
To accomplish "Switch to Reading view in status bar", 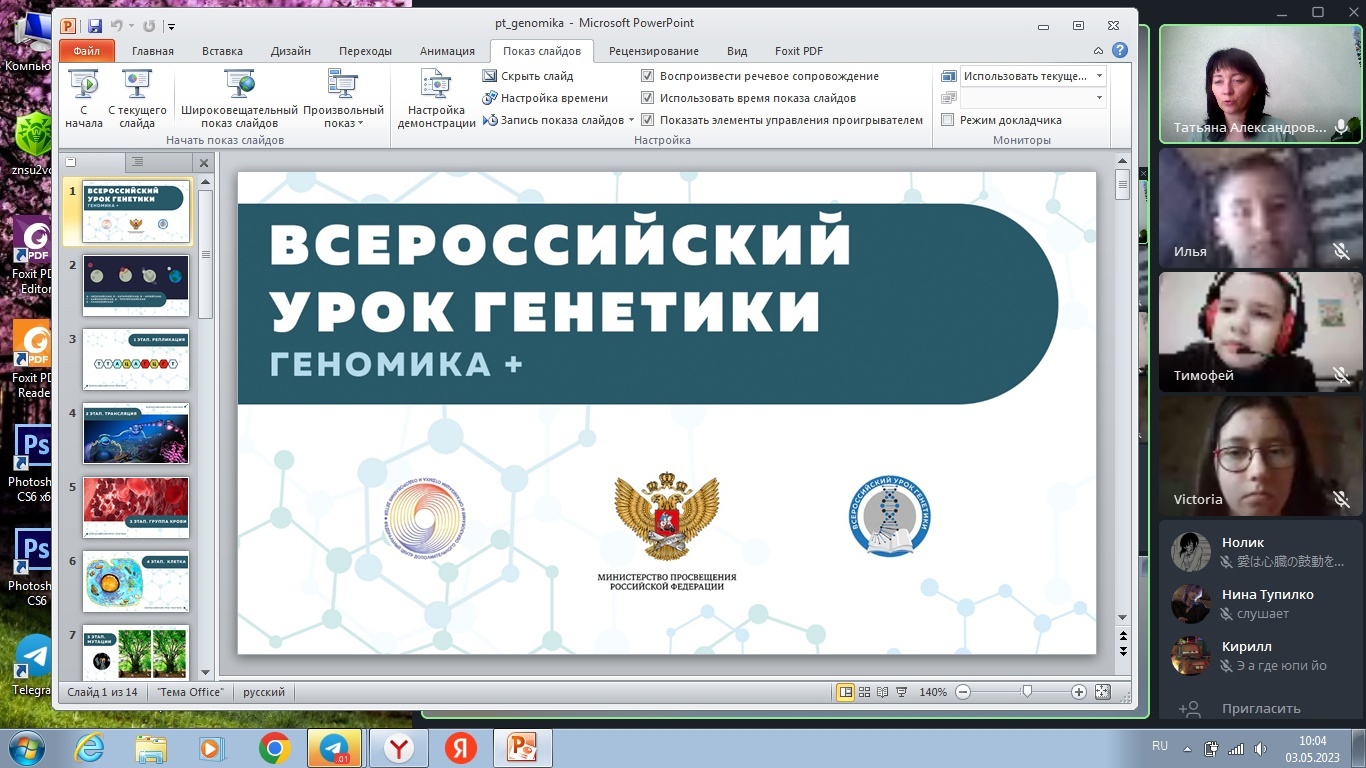I will point(882,692).
